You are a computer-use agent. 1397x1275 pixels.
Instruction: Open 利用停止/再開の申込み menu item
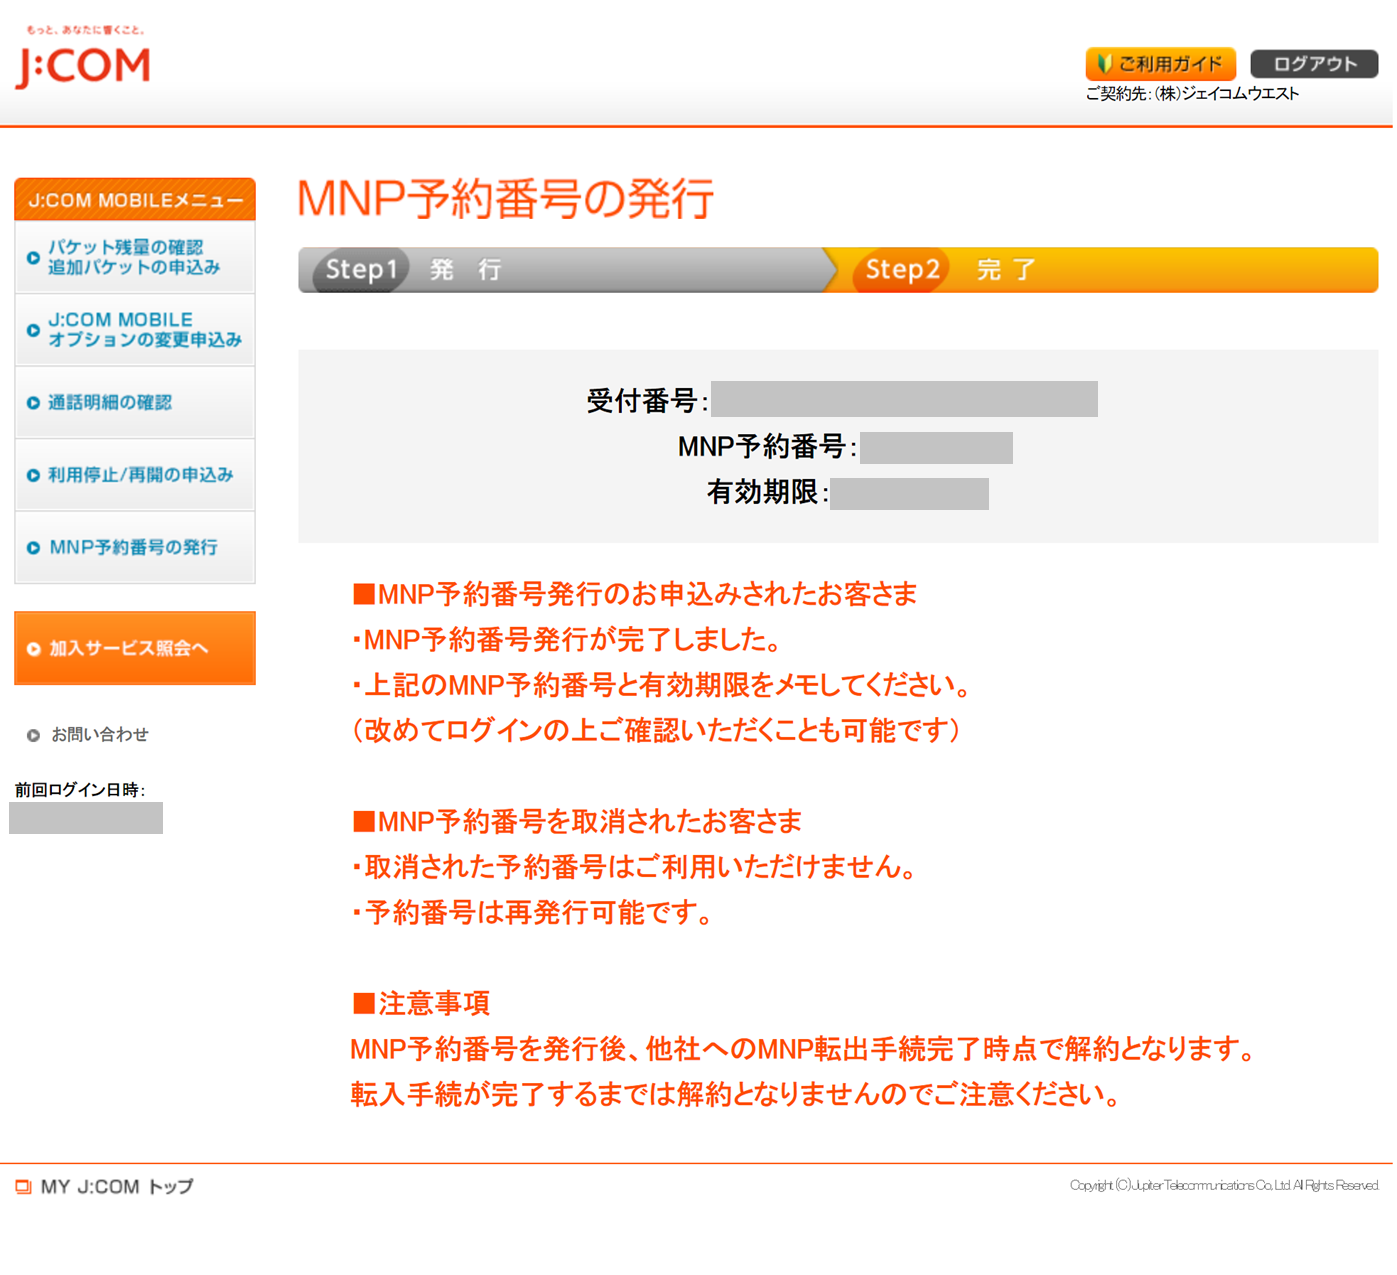click(135, 475)
